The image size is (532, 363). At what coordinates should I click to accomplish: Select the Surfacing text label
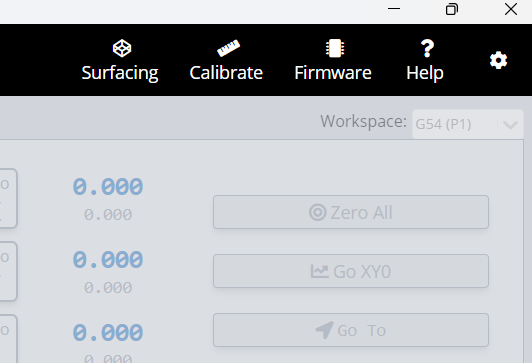click(x=120, y=73)
